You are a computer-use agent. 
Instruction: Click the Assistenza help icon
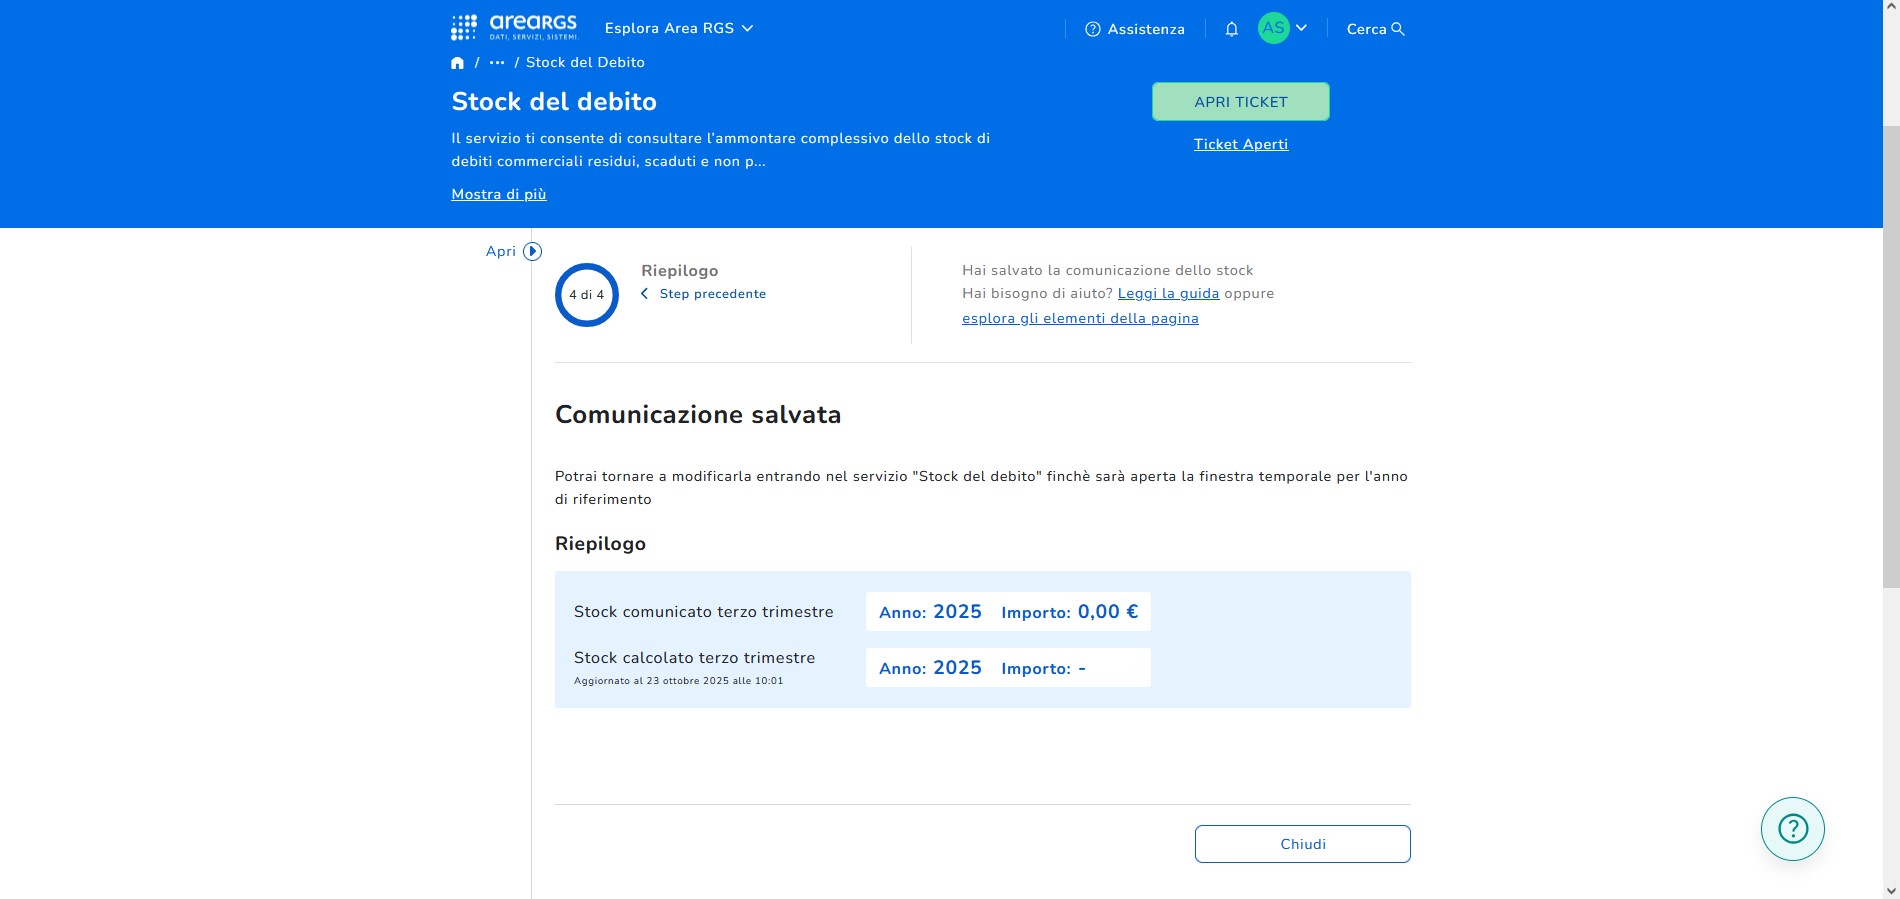tap(1093, 29)
